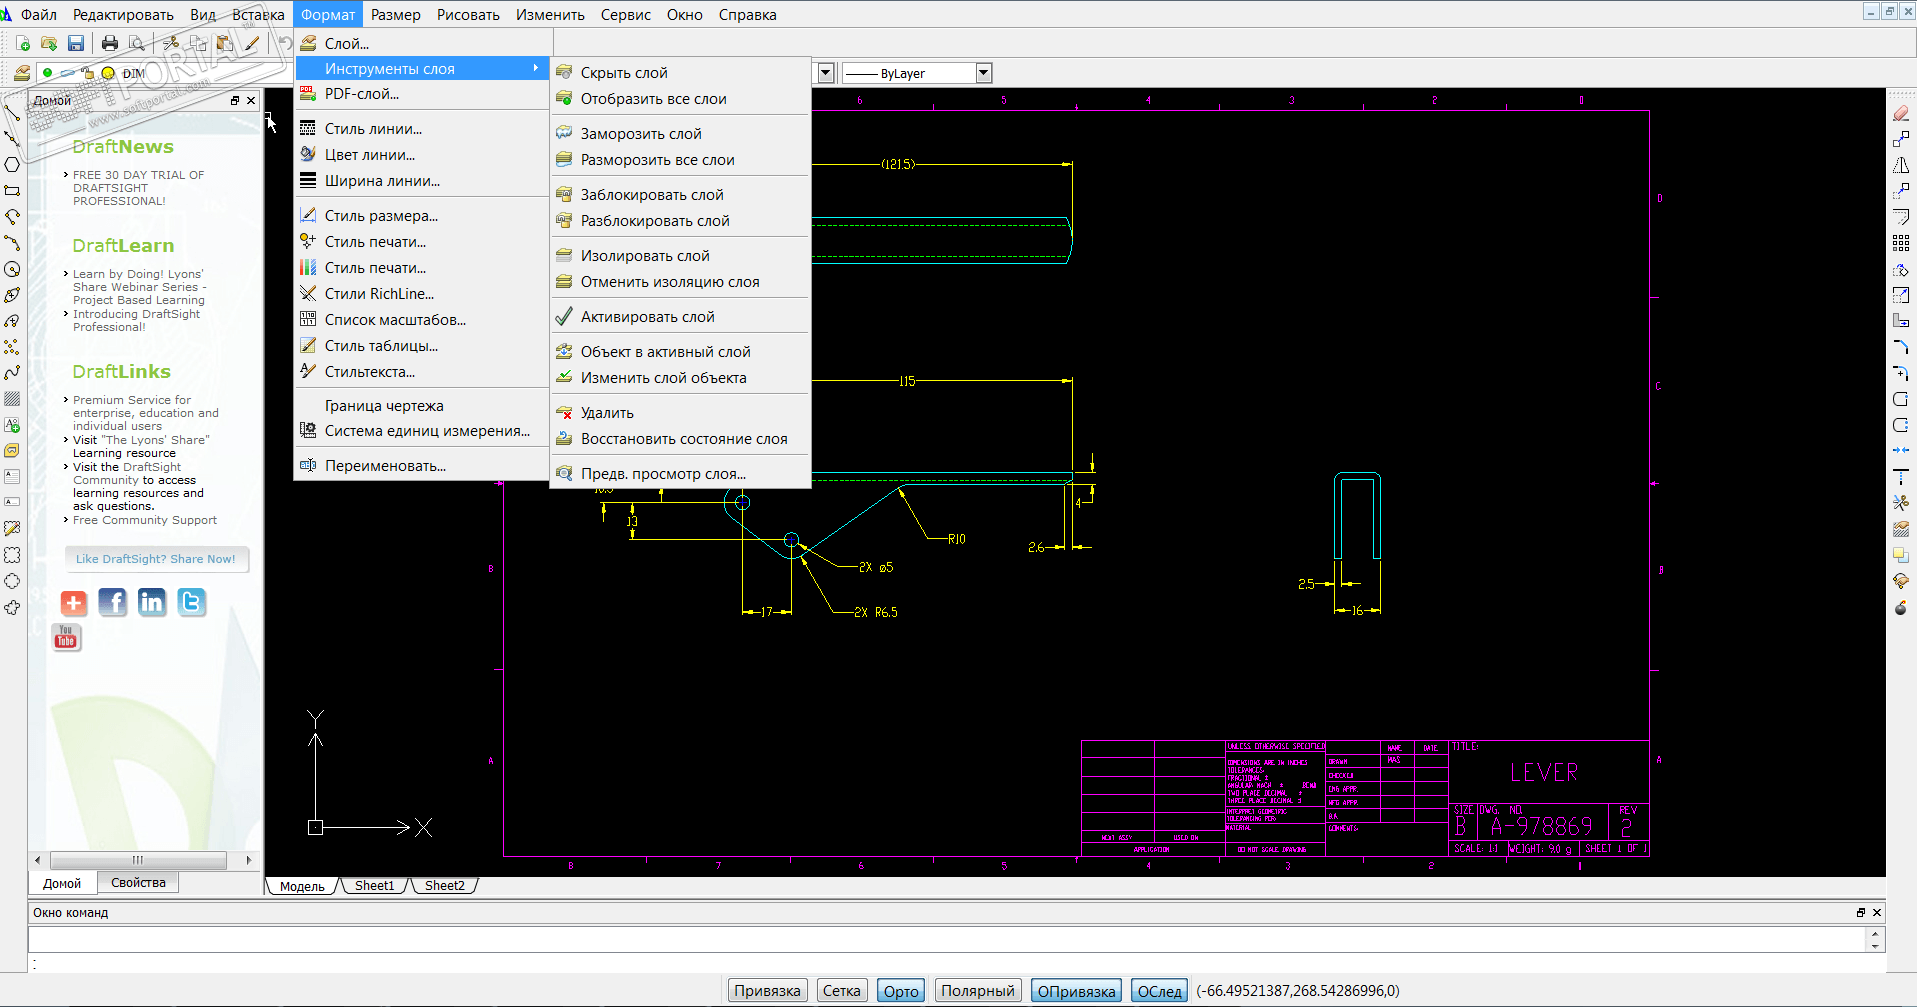Switch to the Sheet1 tab

pyautogui.click(x=375, y=885)
